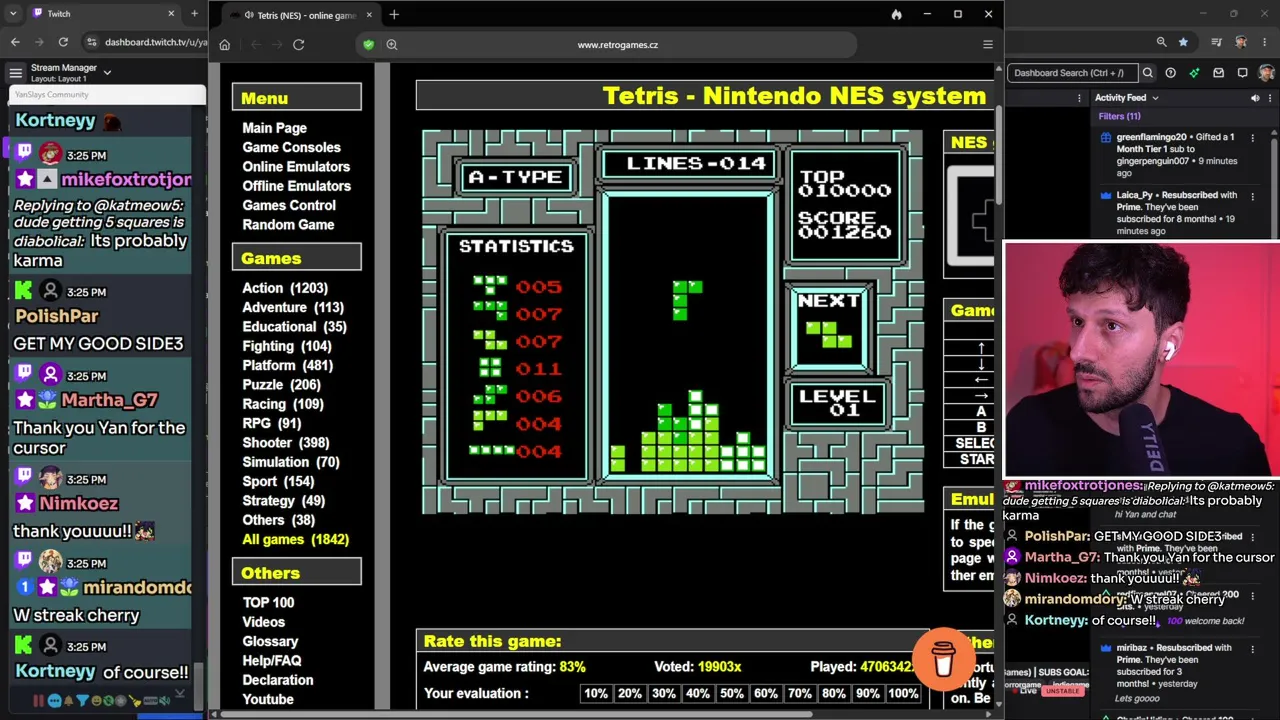
Task: Pick a Random Game
Action: [x=288, y=225]
